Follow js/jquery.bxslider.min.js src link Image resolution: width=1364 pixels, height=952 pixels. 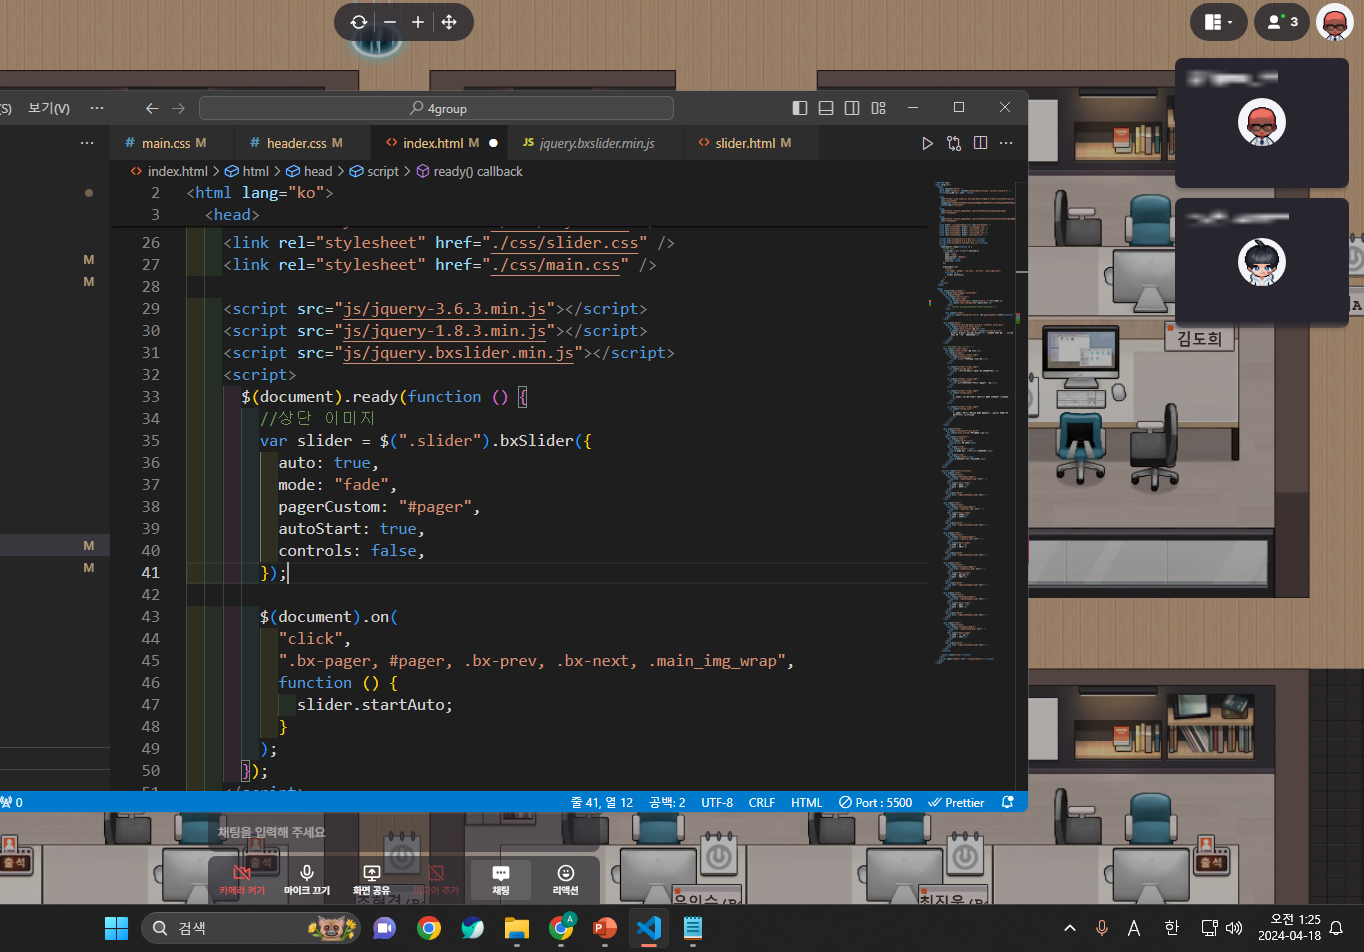tap(459, 352)
